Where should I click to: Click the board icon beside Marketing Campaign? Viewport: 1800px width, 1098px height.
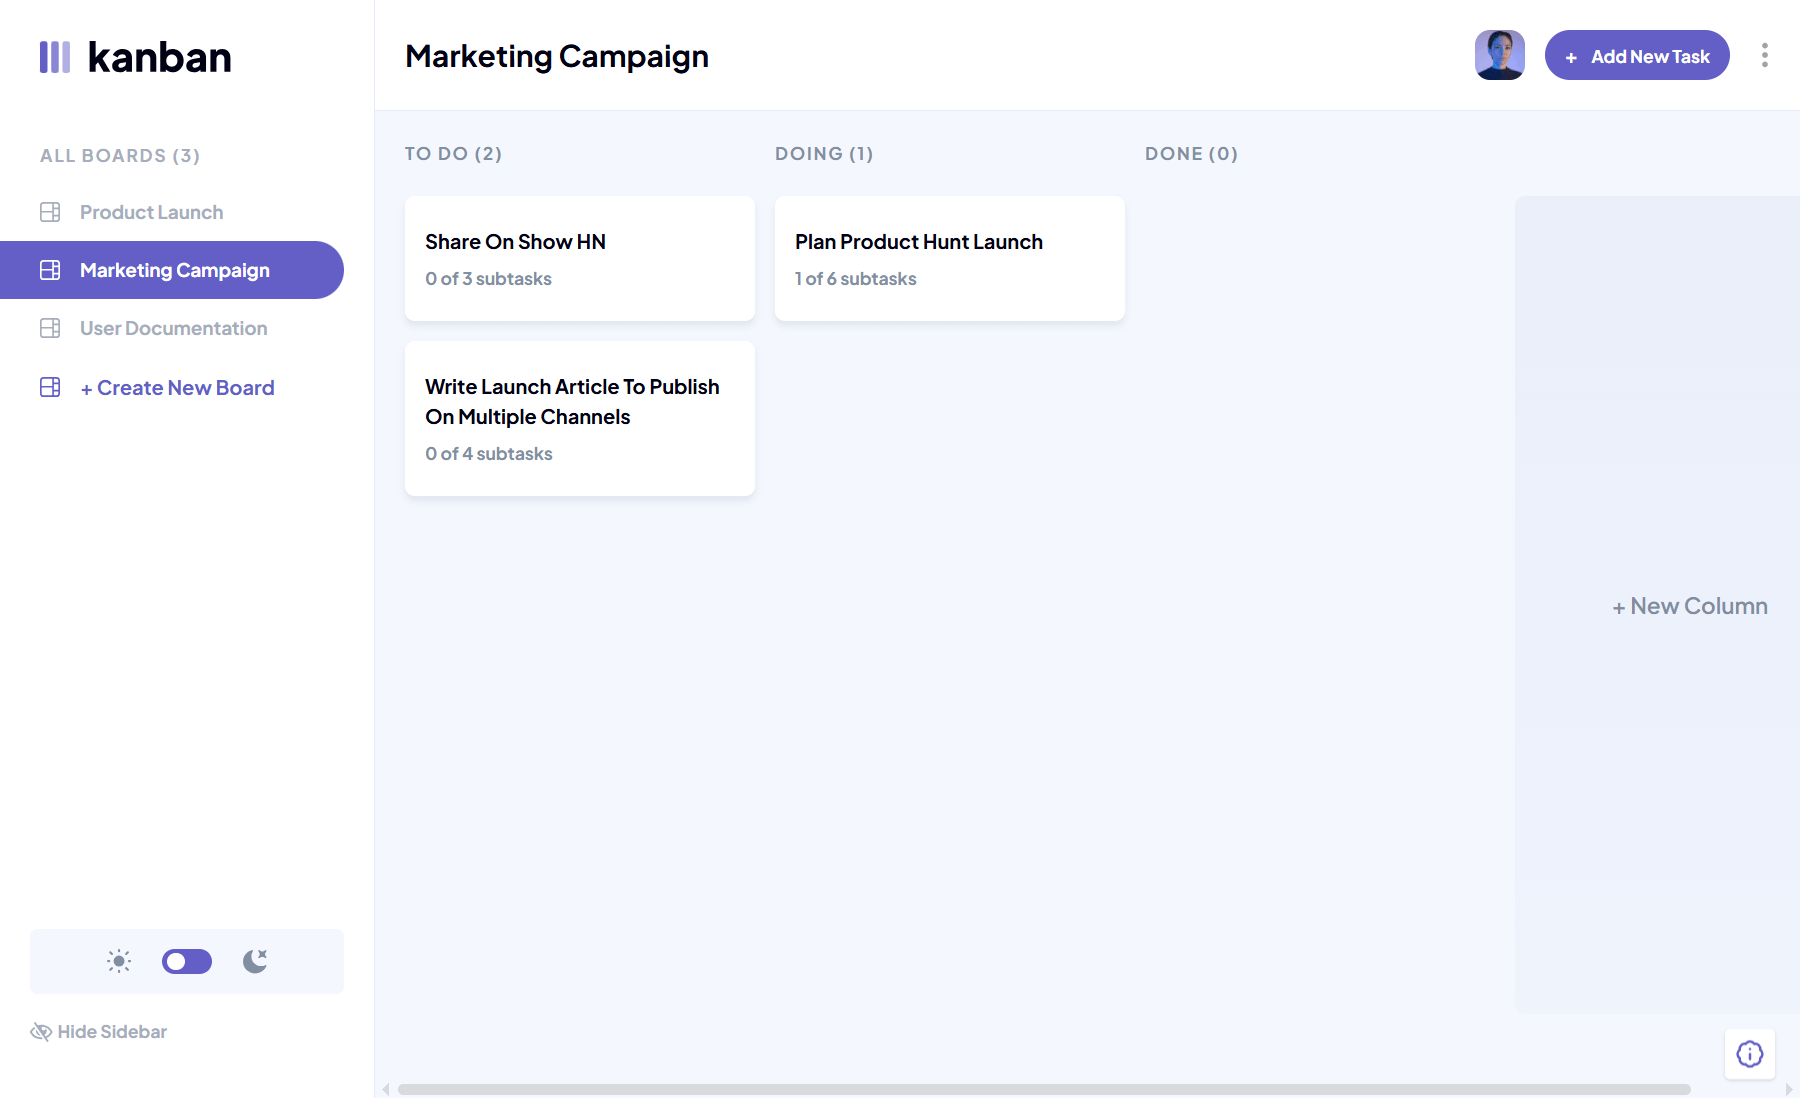point(50,269)
